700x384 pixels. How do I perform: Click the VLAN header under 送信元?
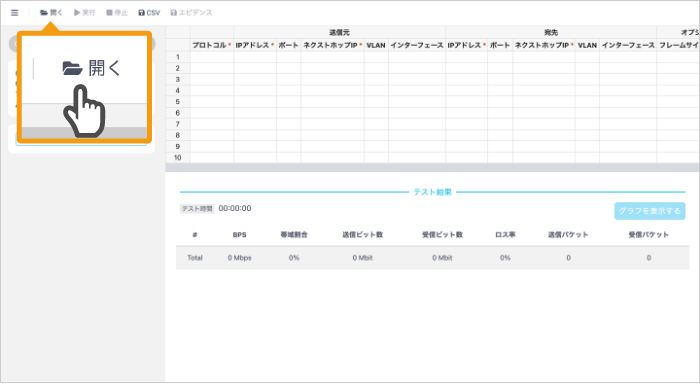(x=376, y=45)
